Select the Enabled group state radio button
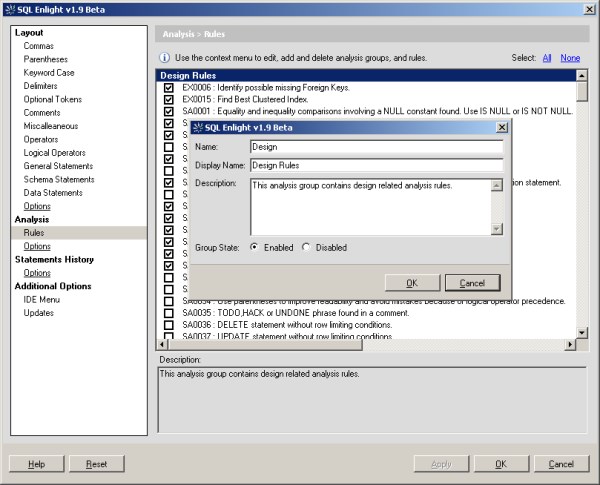Viewport: 600px width, 485px height. pos(254,247)
